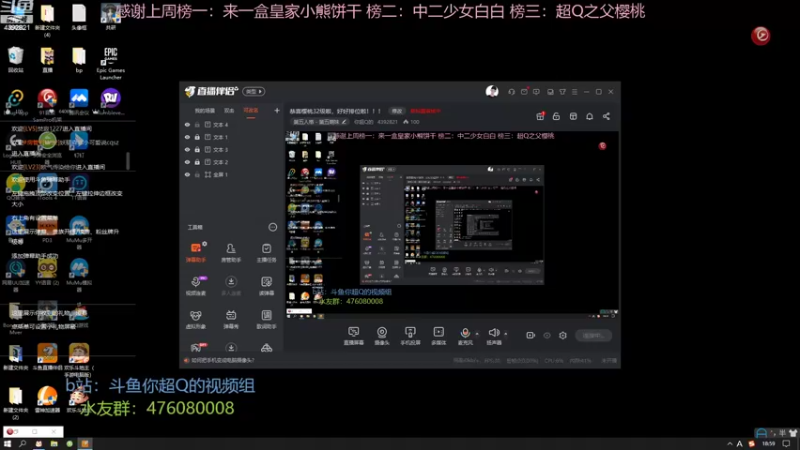Show hidden icons in Windows system tray

coord(730,444)
